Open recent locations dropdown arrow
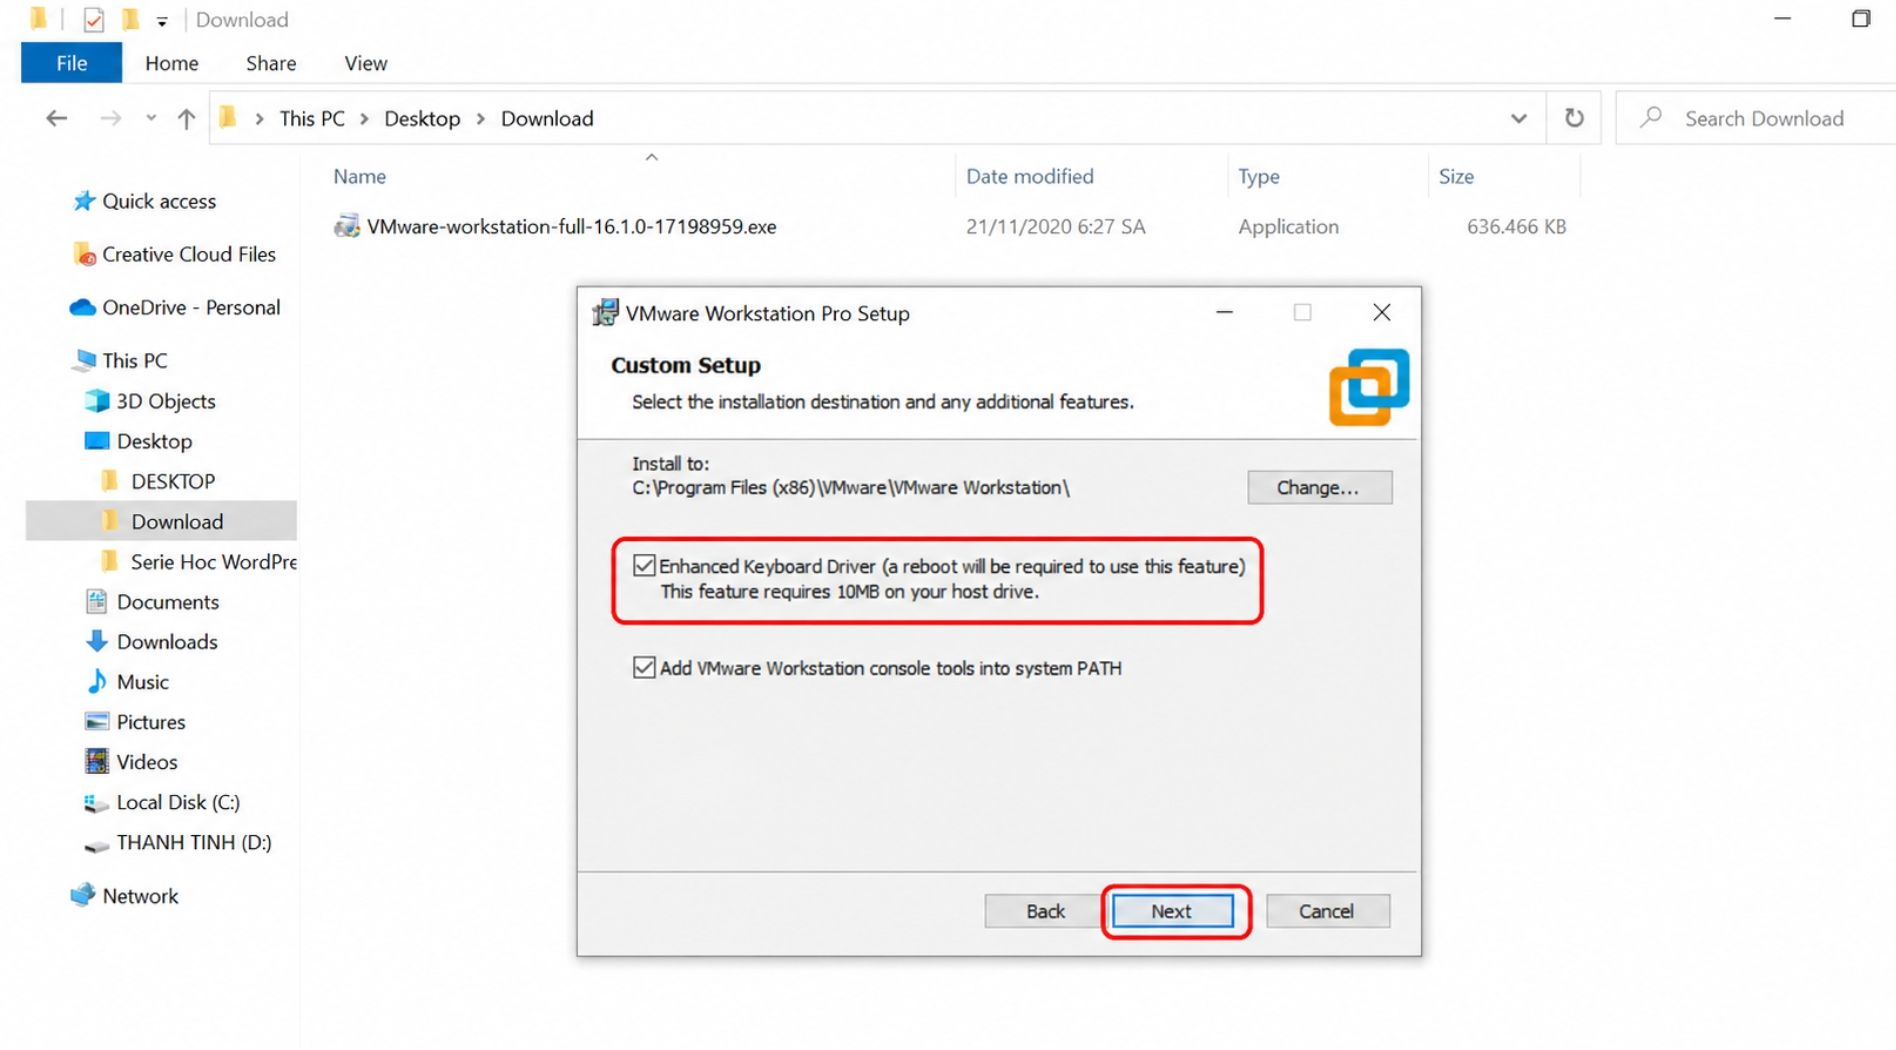Image resolution: width=1896 pixels, height=1050 pixels. point(151,118)
